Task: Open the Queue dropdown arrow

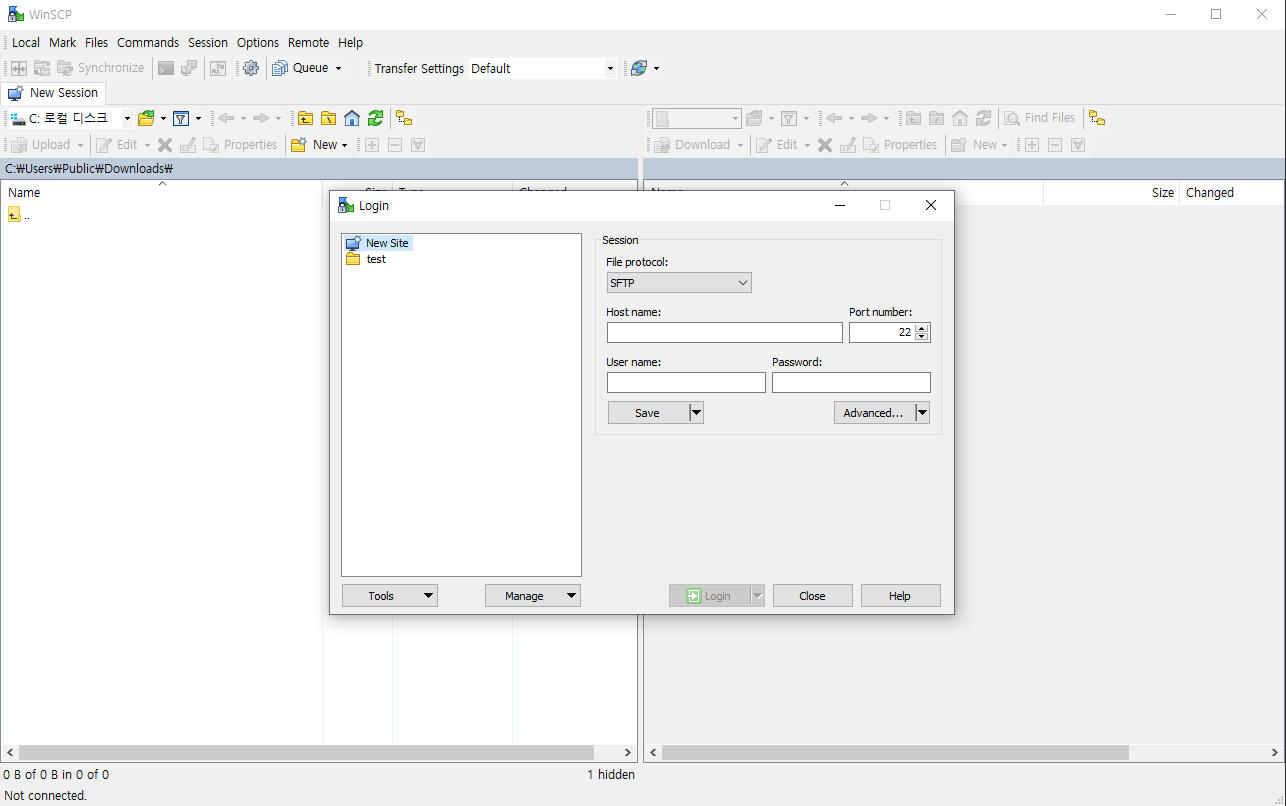Action: (338, 68)
